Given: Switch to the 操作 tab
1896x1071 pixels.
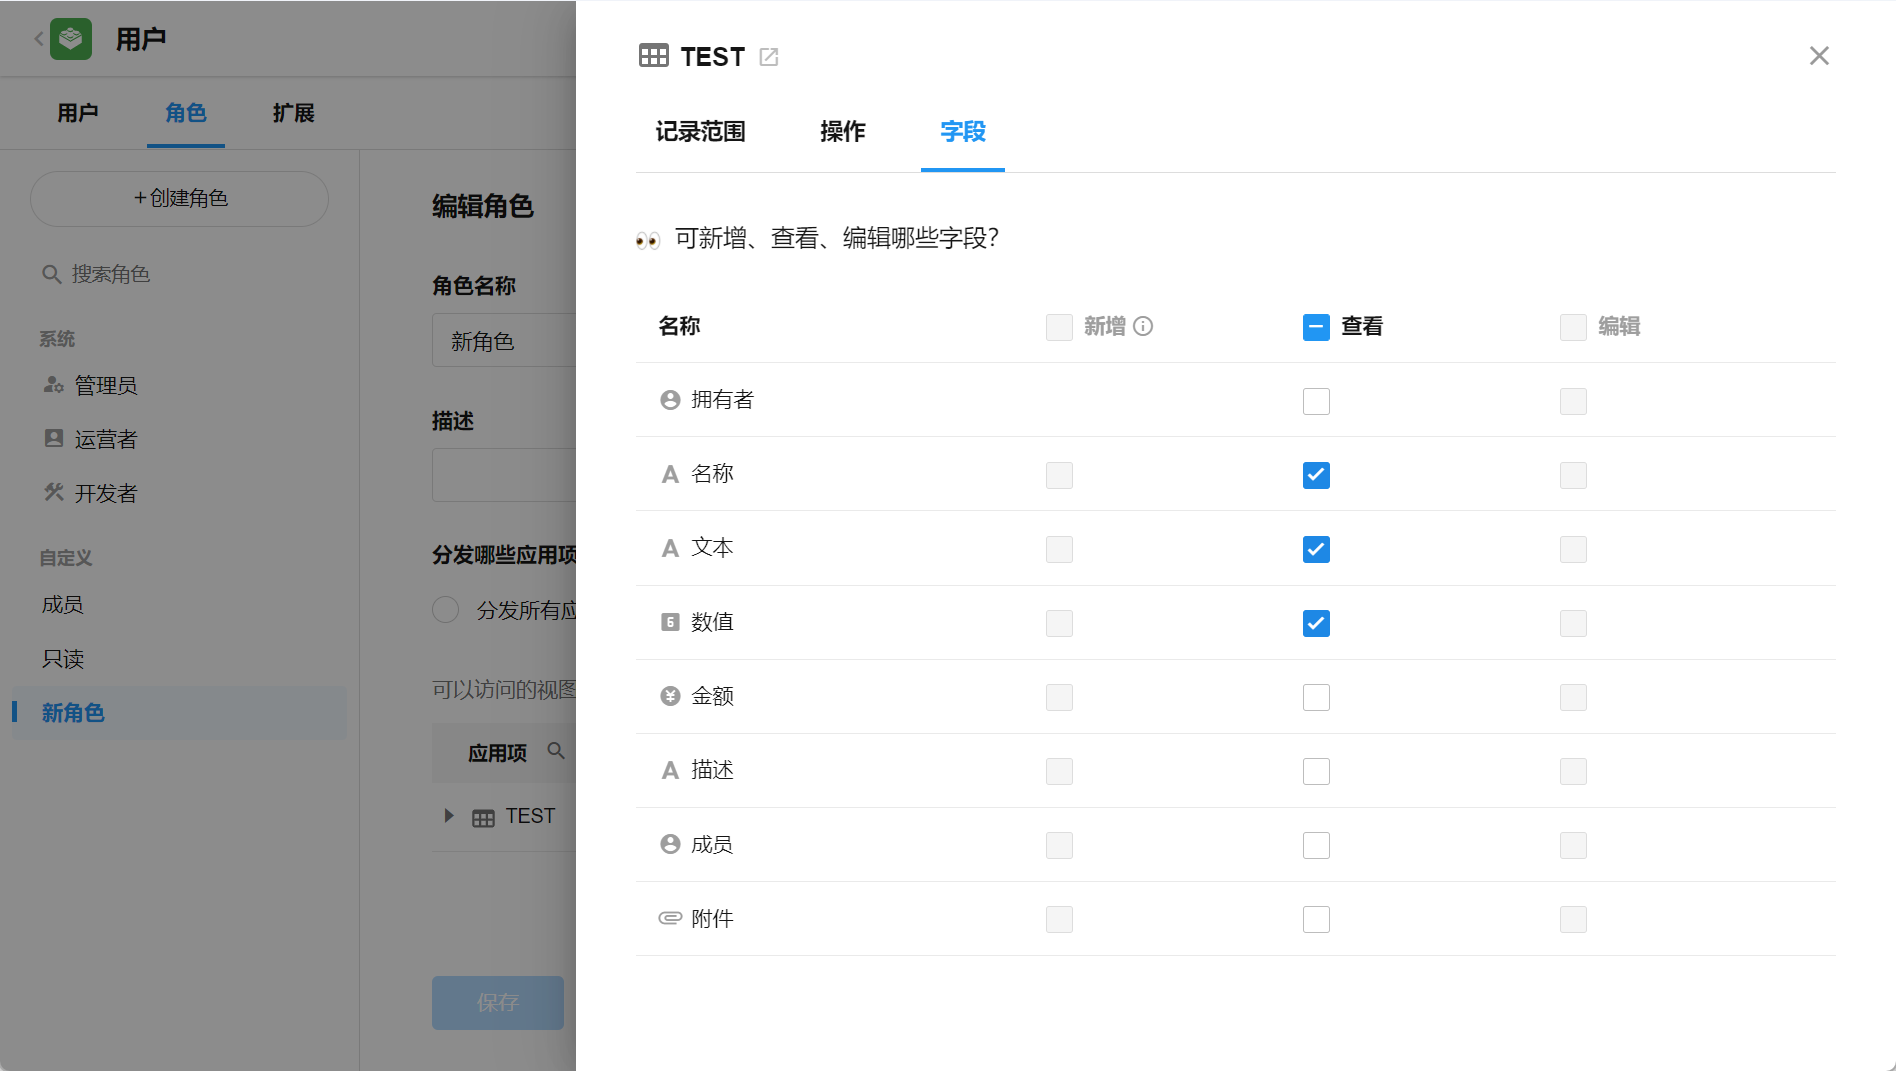Looking at the screenshot, I should click(842, 132).
